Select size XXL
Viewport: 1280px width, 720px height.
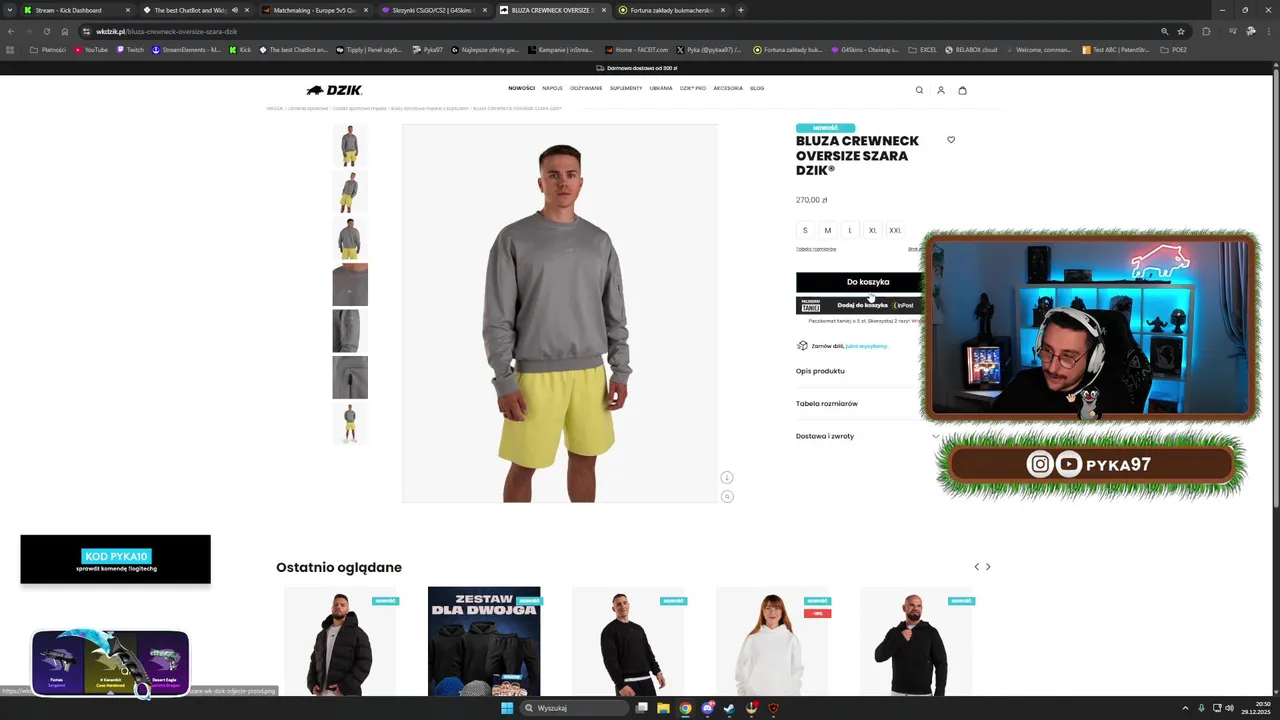pyautogui.click(x=895, y=230)
